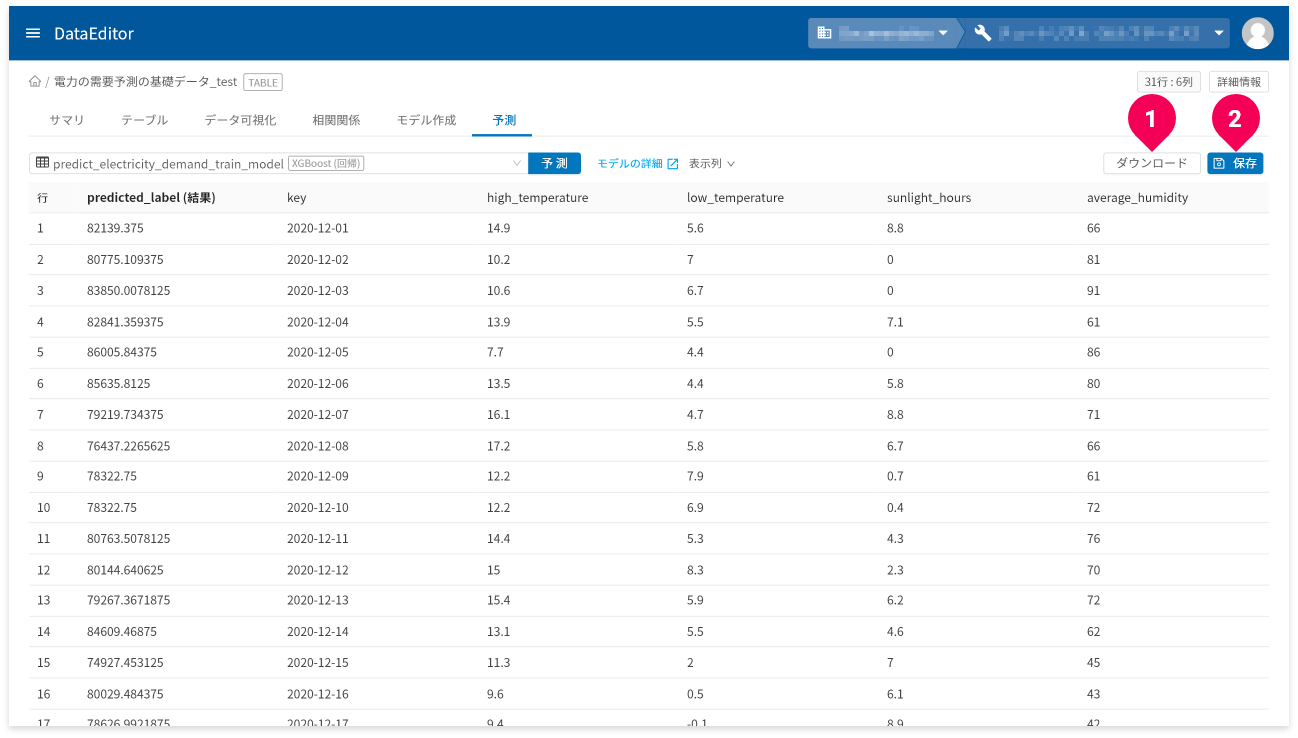Image resolution: width=1298 pixels, height=738 pixels.
Task: Click predicted value 79219.734375
Action: (125, 414)
